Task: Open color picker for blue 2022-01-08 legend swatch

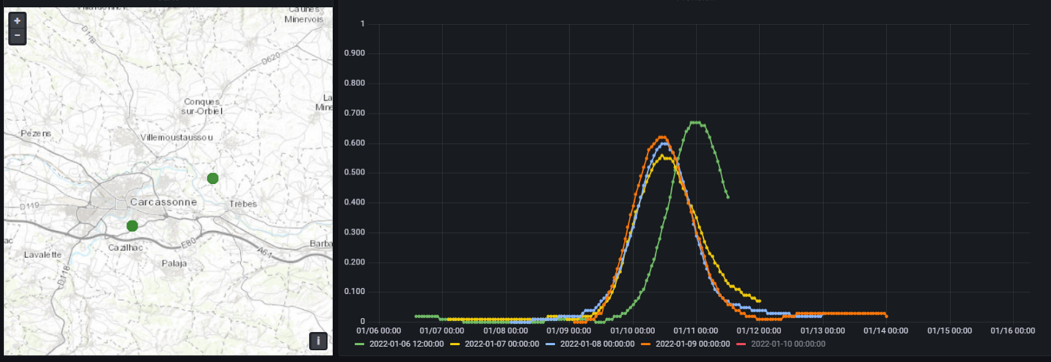Action: pos(551,344)
